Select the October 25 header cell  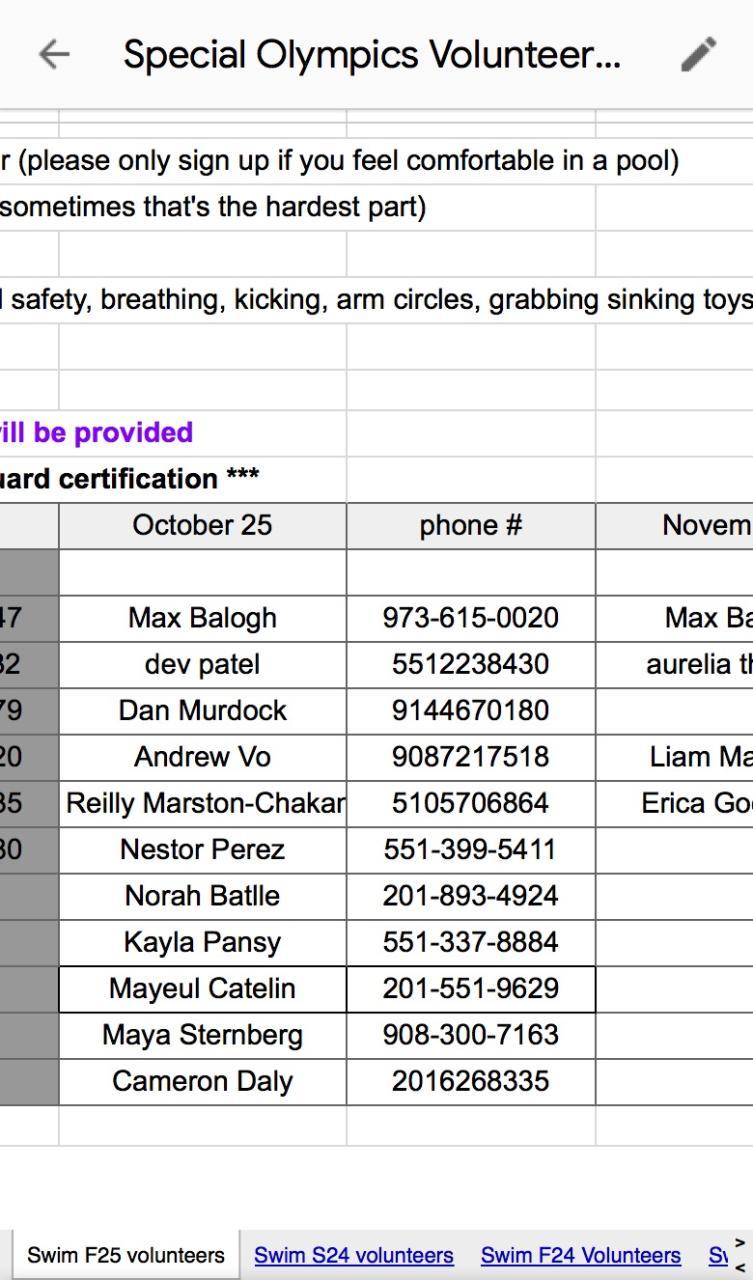point(202,526)
